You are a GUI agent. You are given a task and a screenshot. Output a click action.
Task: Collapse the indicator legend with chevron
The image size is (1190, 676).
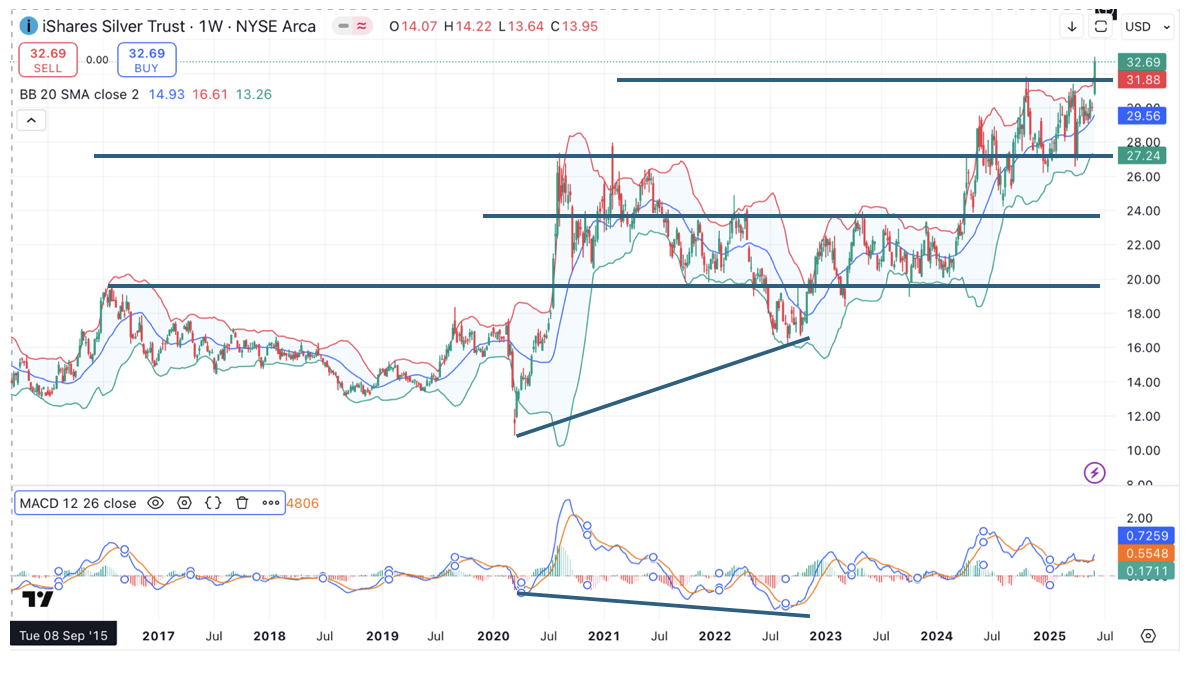[31, 120]
